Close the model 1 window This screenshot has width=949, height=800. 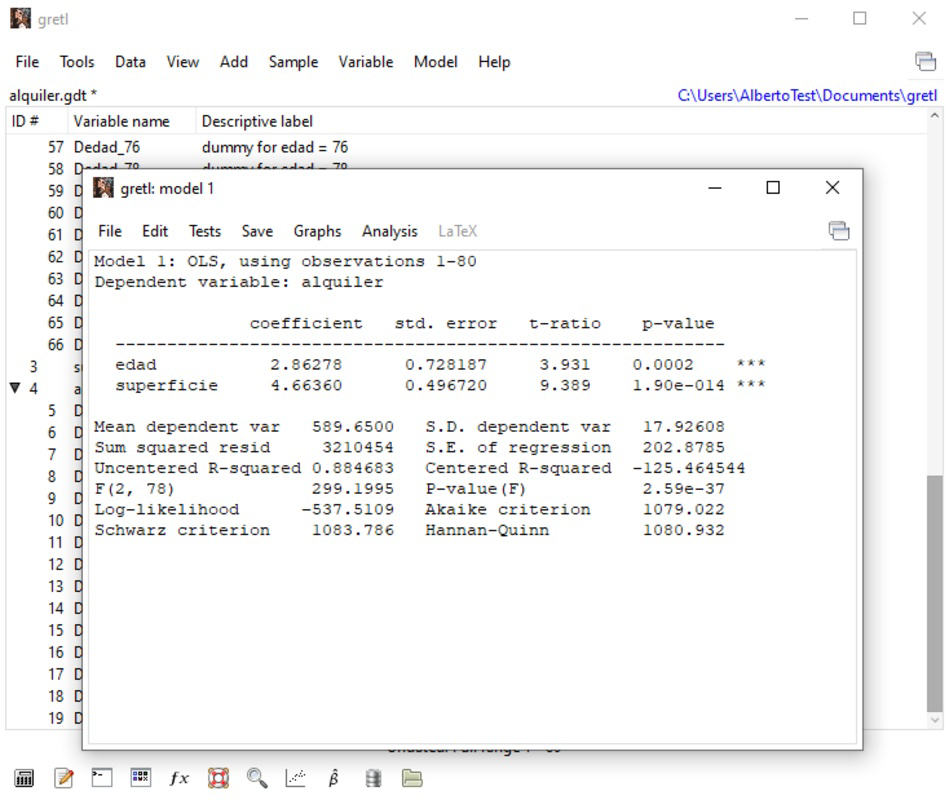(x=832, y=188)
